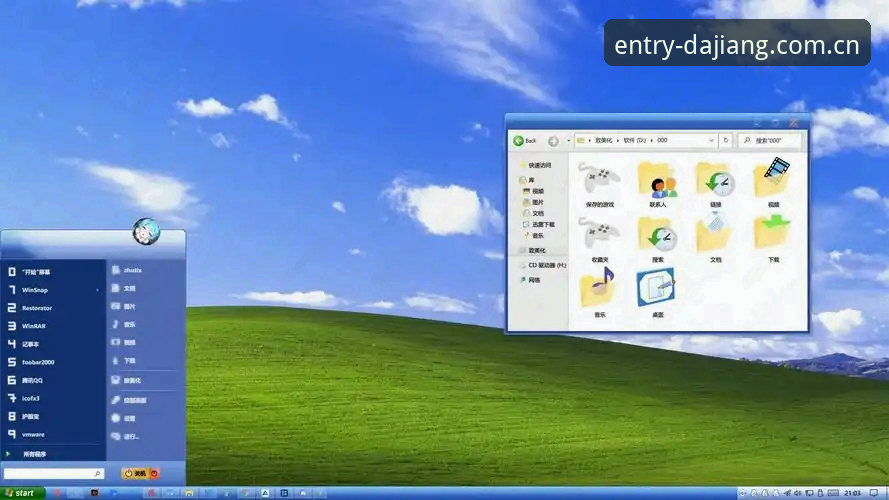This screenshot has height=500, width=889.
Task: Open the 联系人 contacts folder
Action: (657, 184)
